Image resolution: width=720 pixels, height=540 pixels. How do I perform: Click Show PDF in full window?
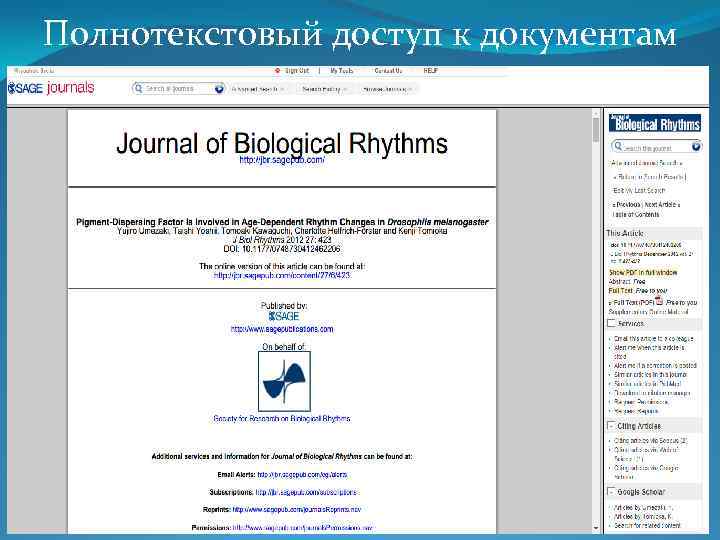point(643,273)
